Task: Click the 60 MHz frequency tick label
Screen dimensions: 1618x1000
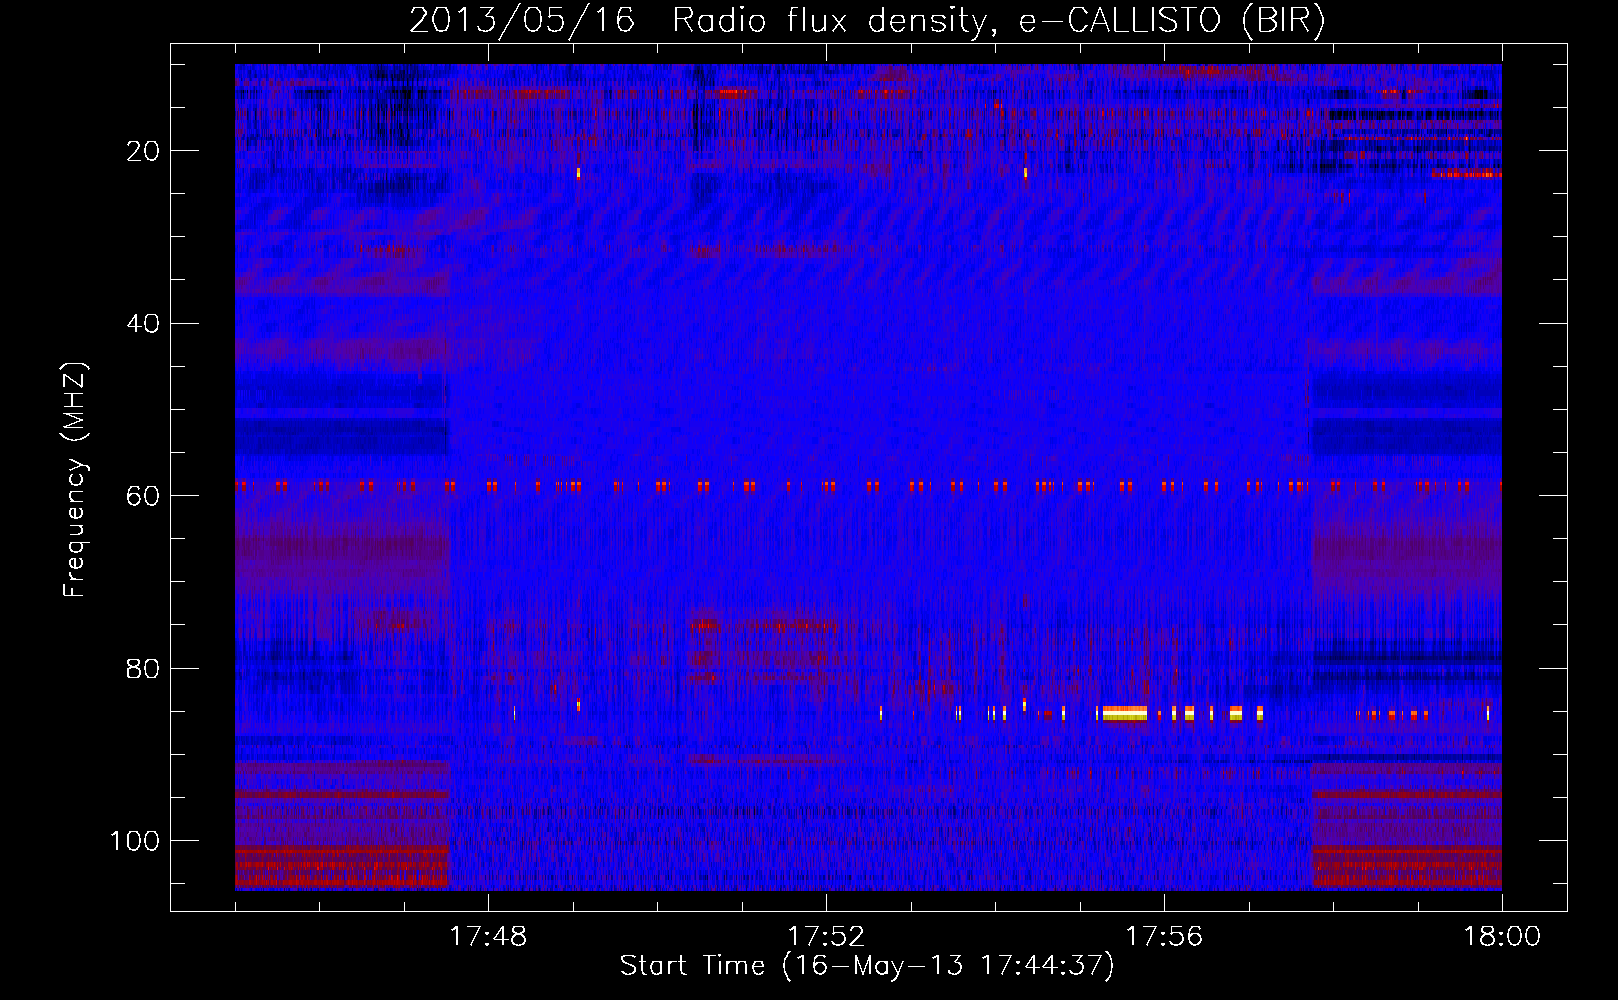Action: (x=144, y=496)
